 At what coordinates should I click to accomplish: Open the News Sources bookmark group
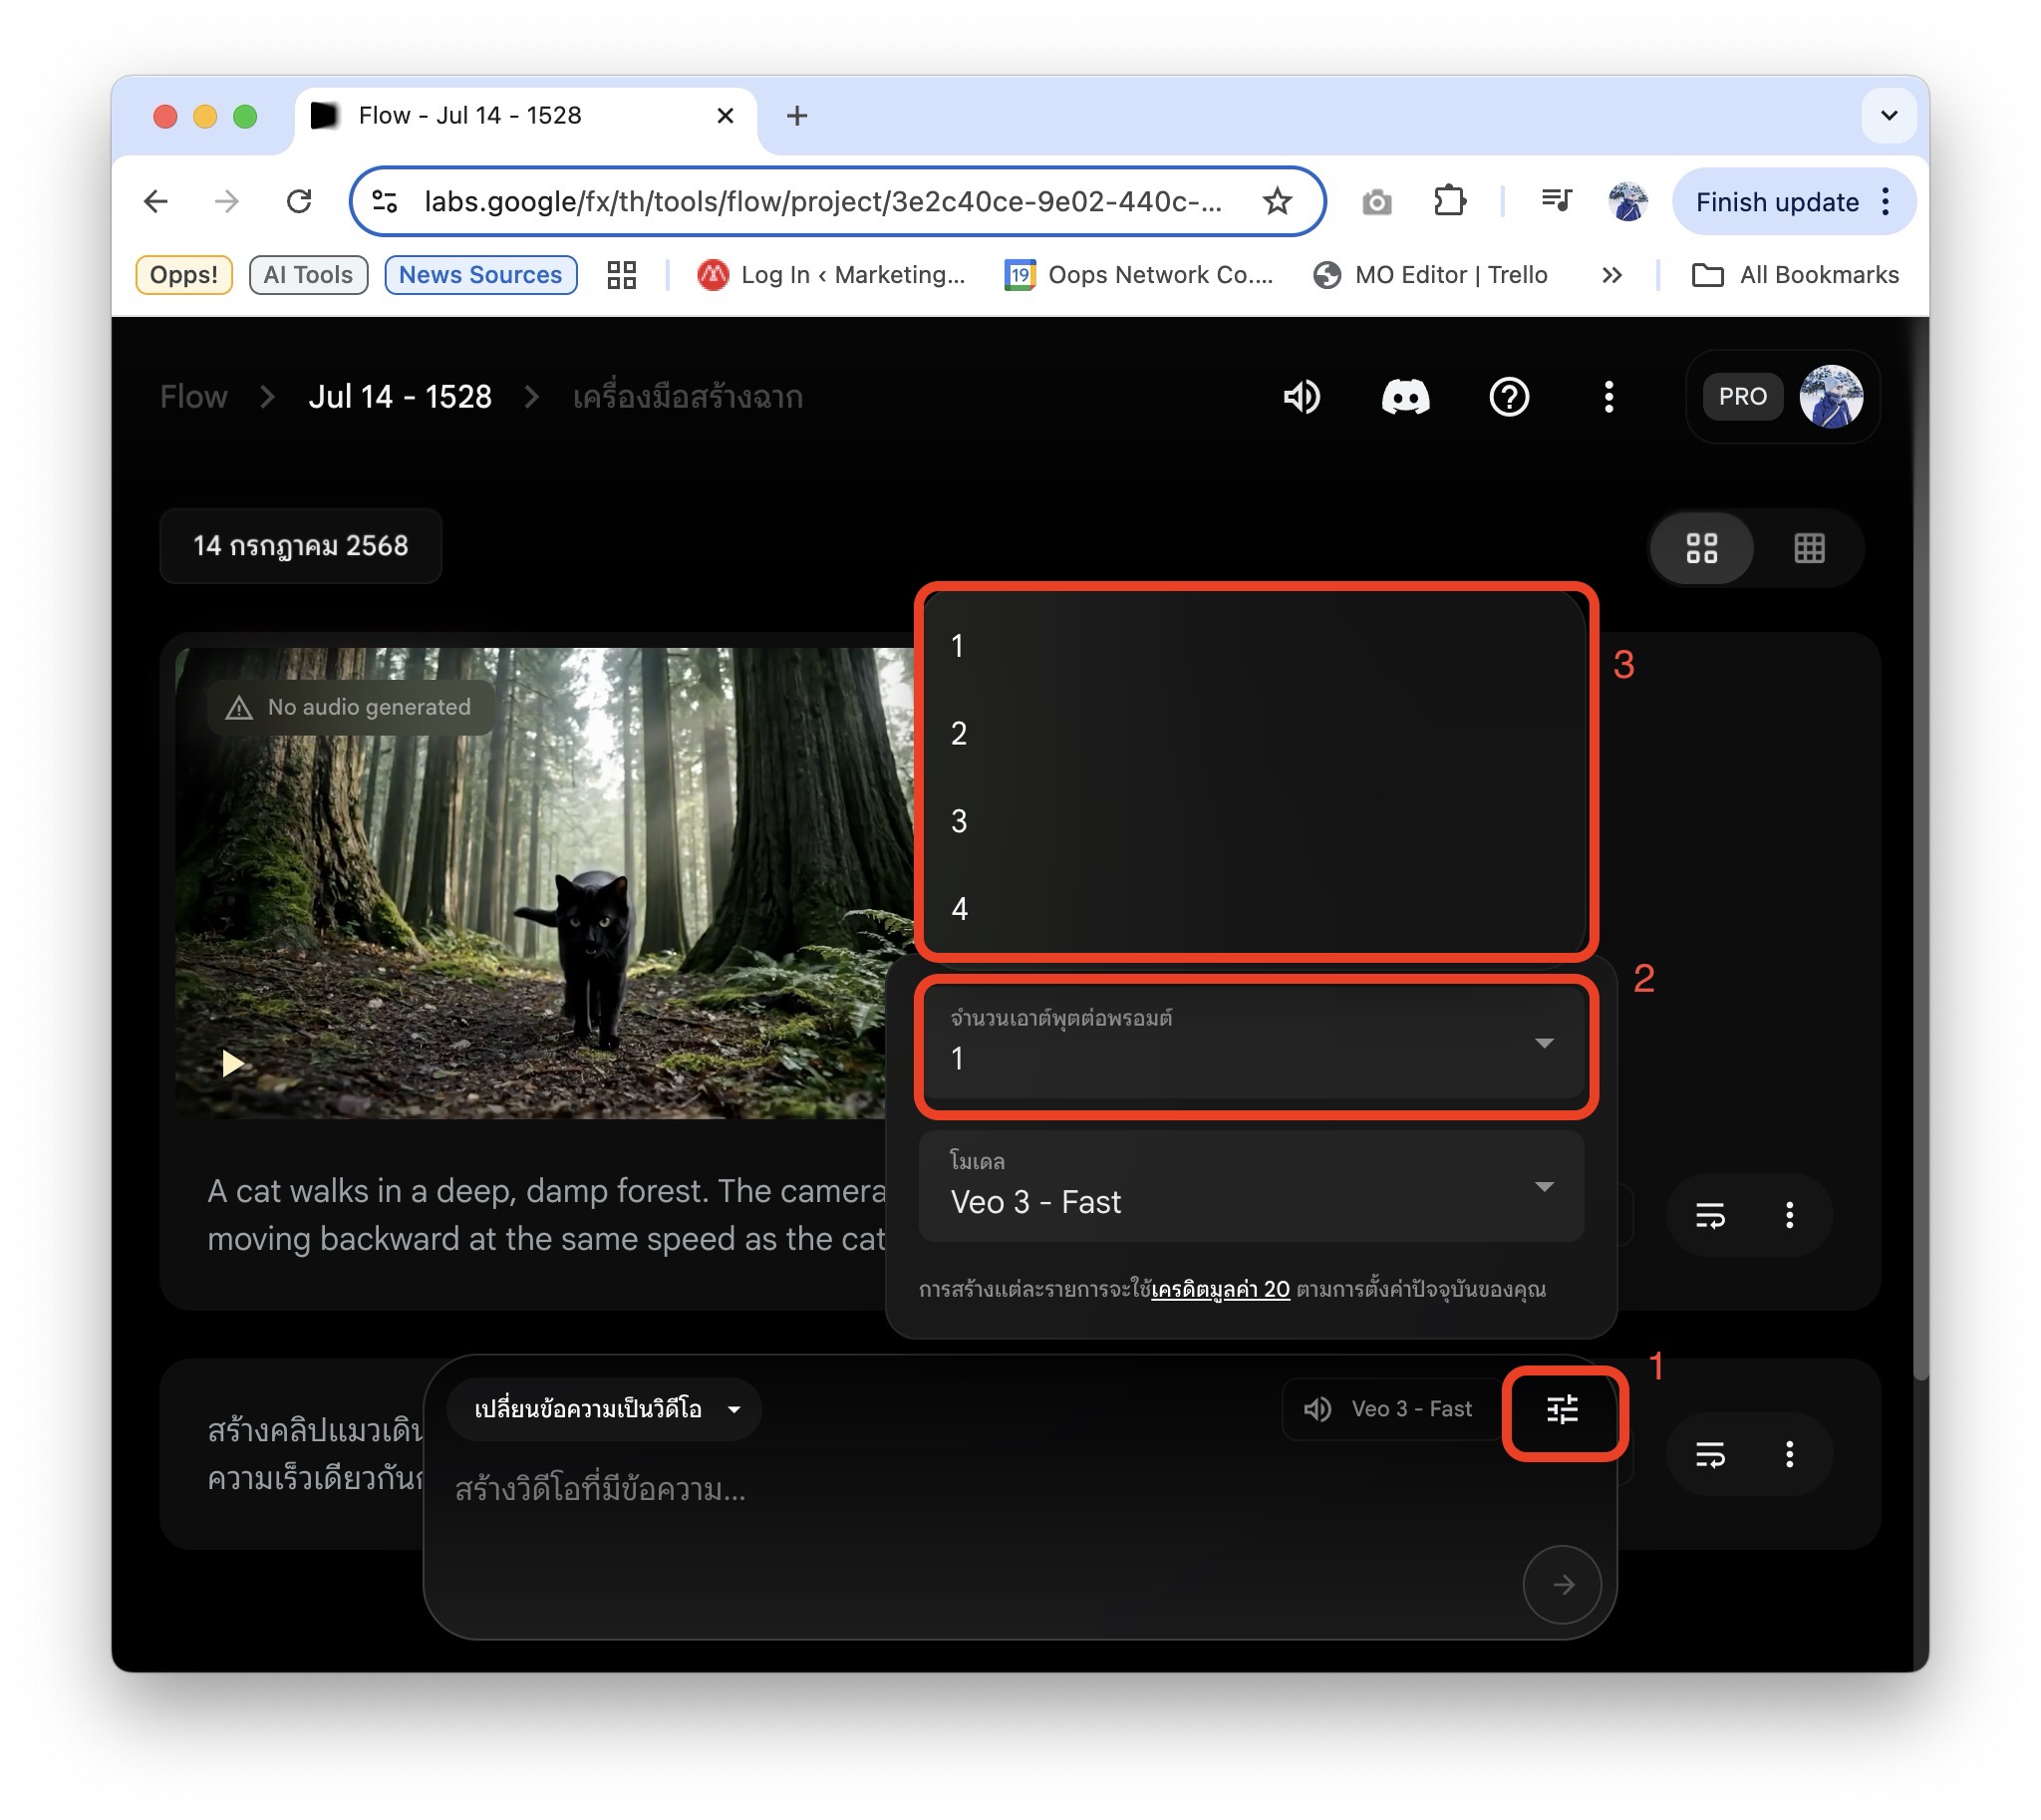click(481, 276)
